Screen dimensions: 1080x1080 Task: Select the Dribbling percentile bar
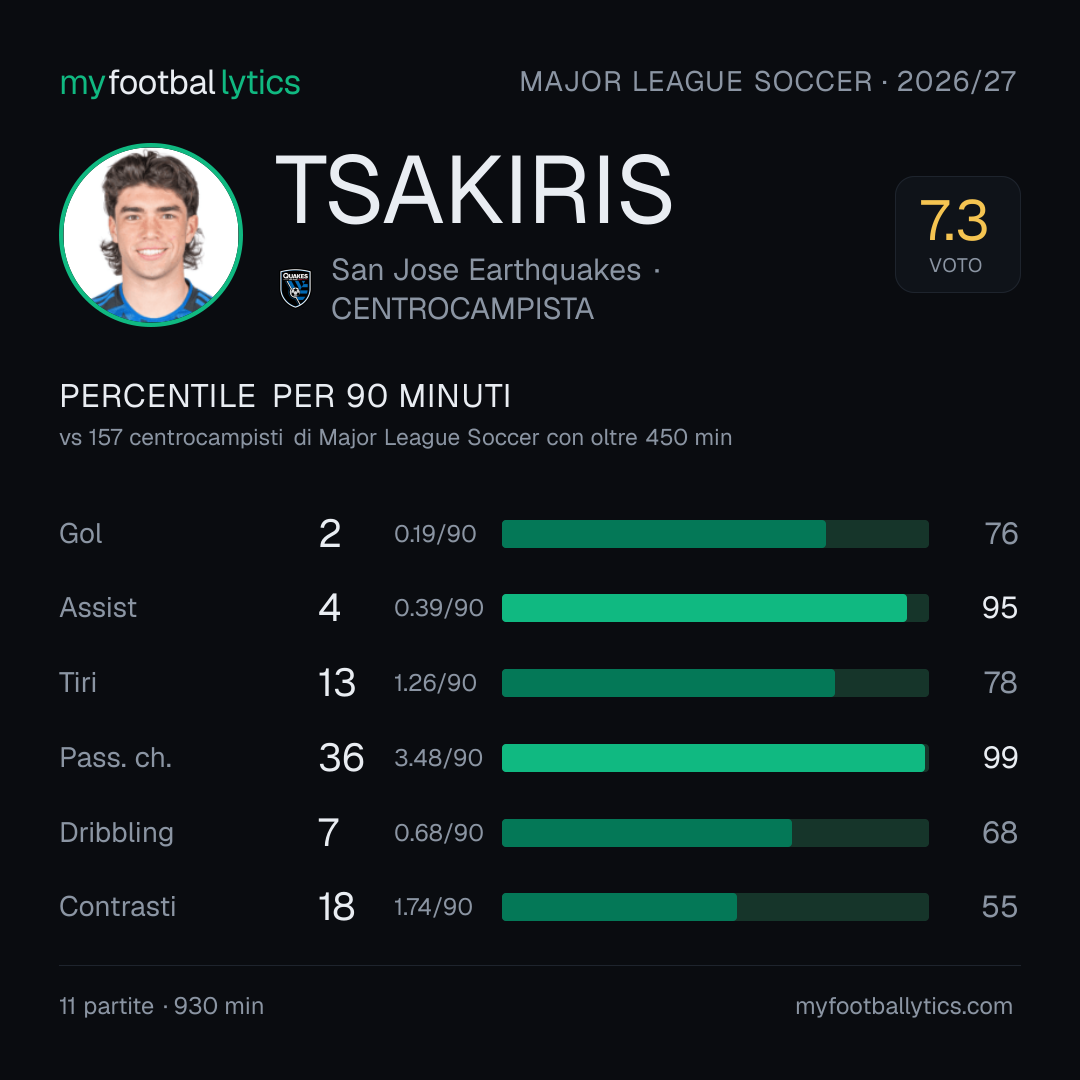(x=715, y=833)
